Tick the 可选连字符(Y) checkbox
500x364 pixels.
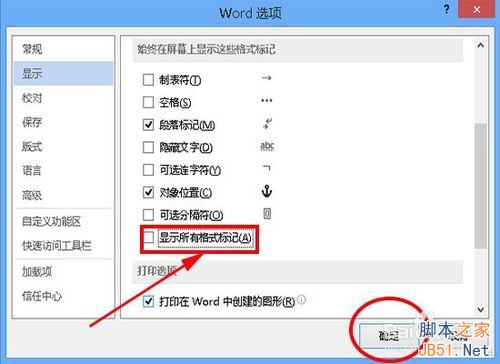(148, 170)
